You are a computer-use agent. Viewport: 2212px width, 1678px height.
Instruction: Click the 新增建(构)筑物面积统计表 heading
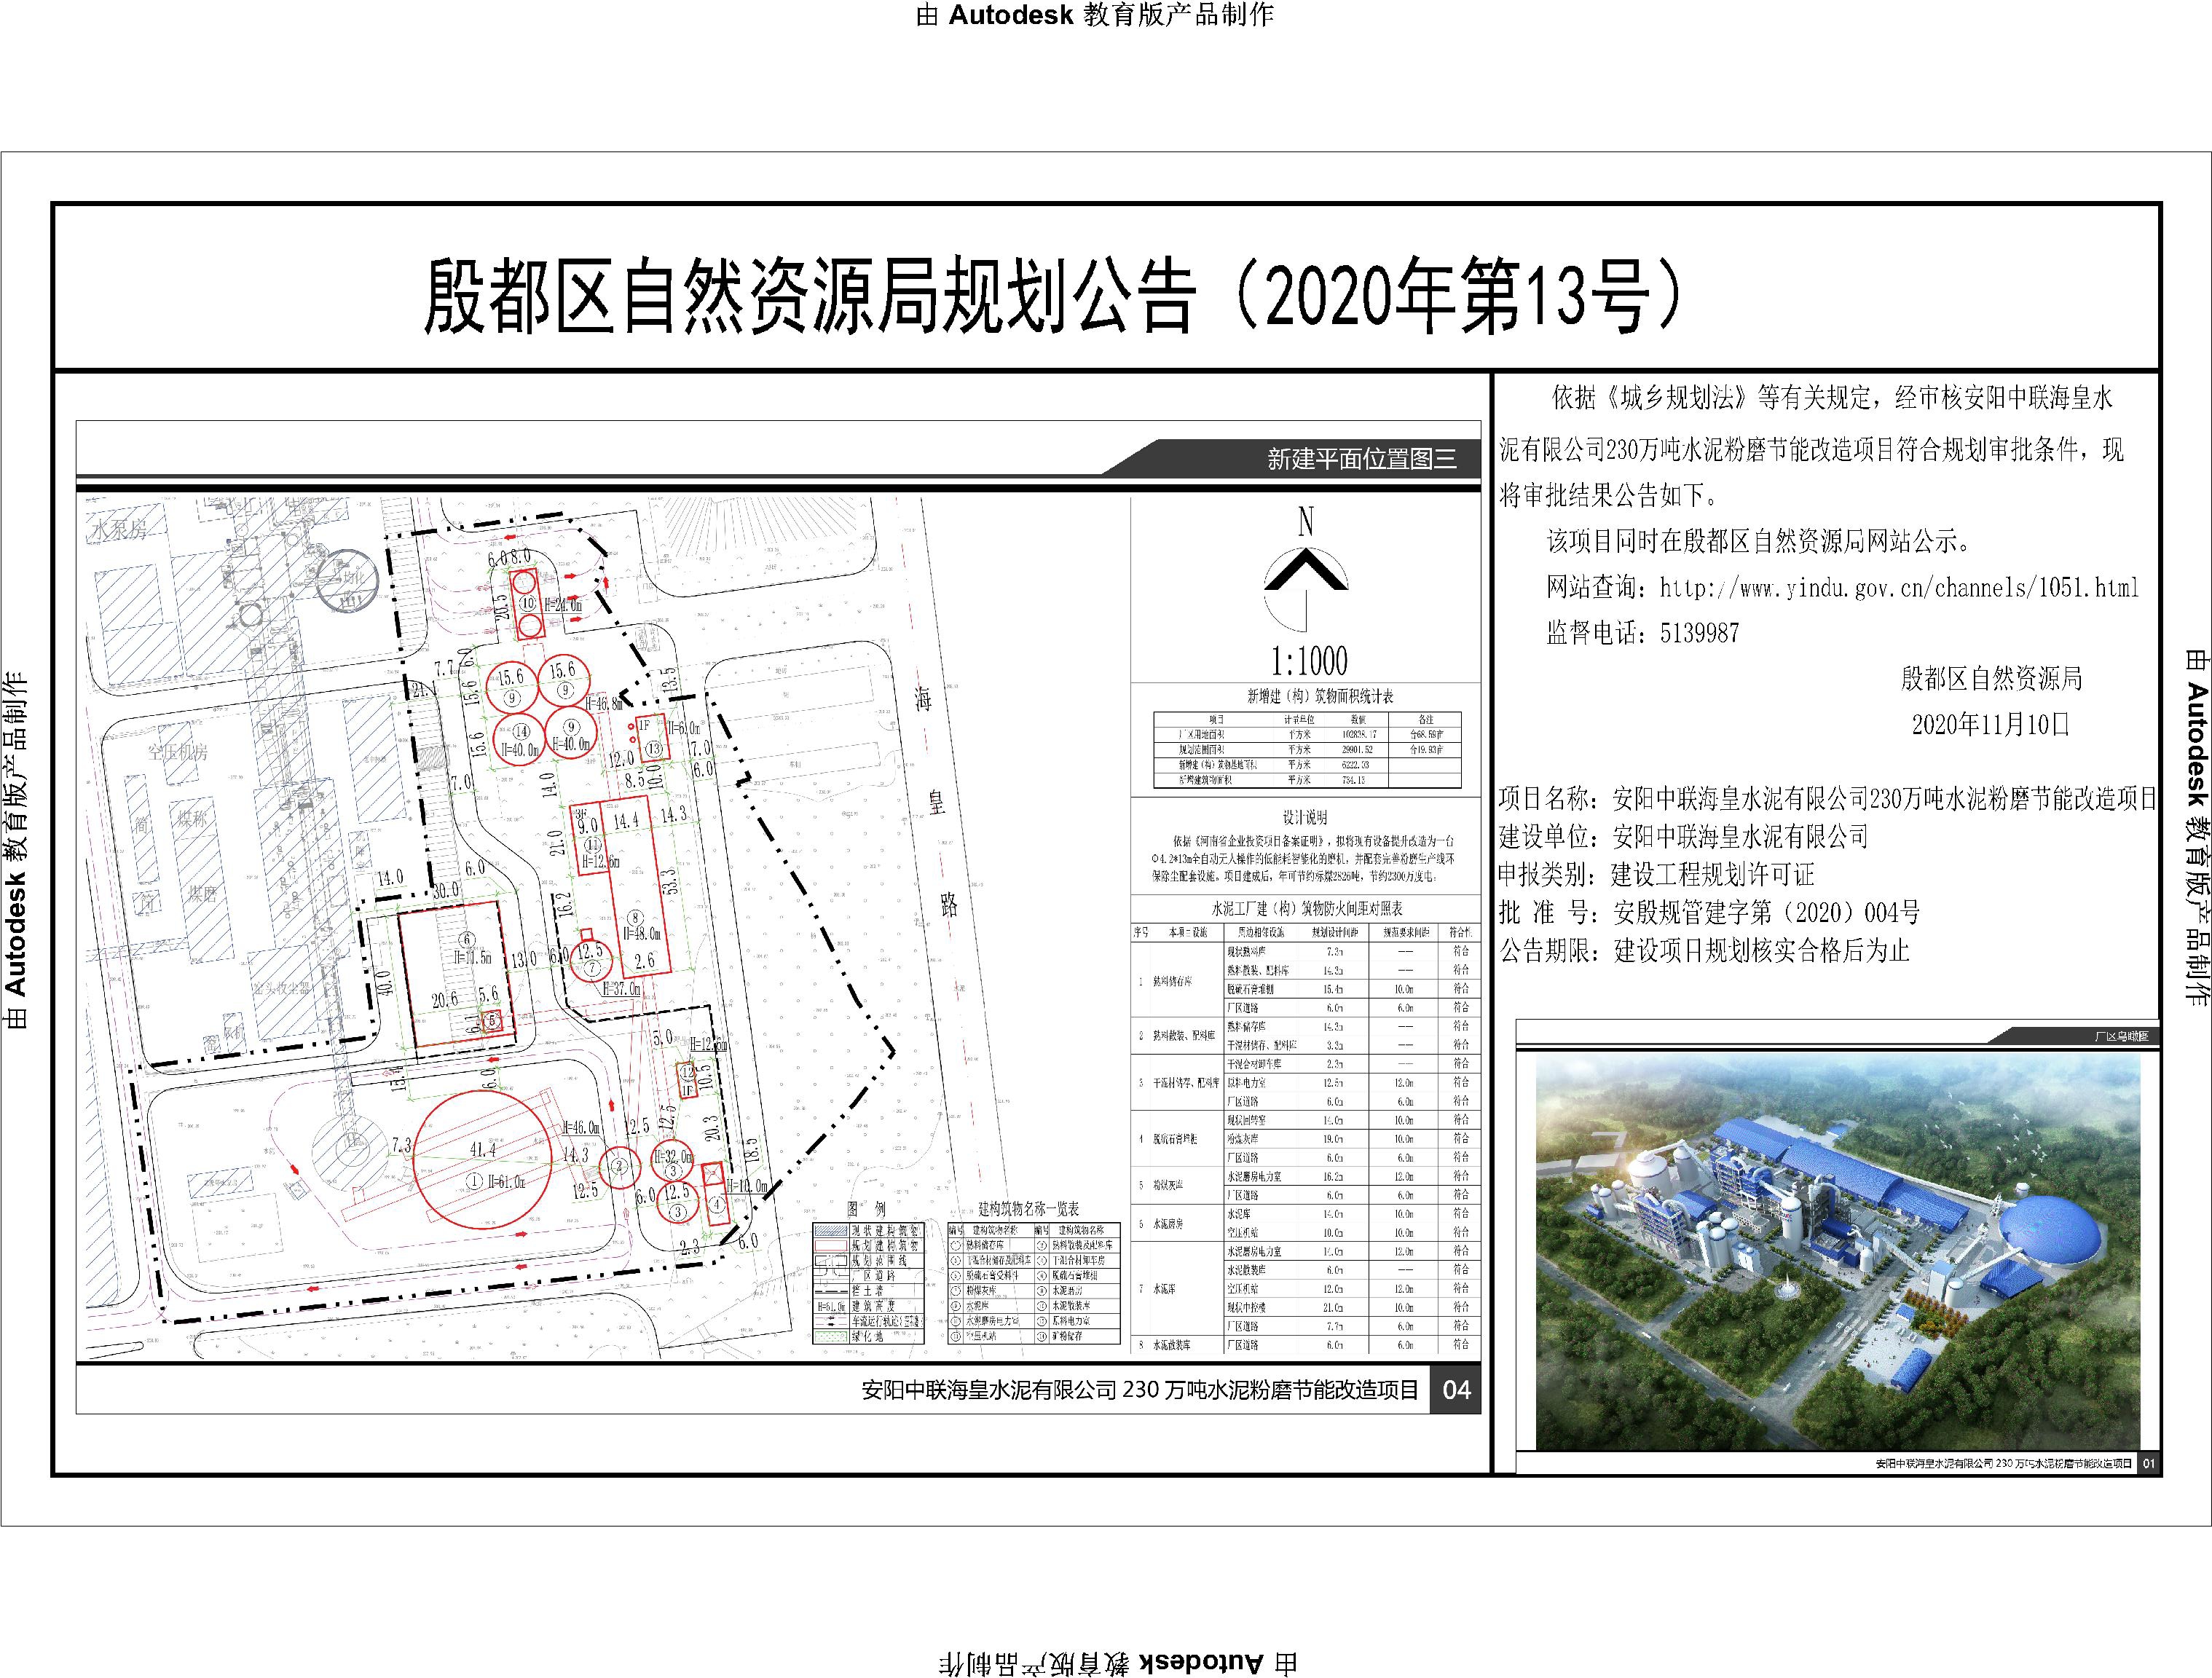[1321, 697]
